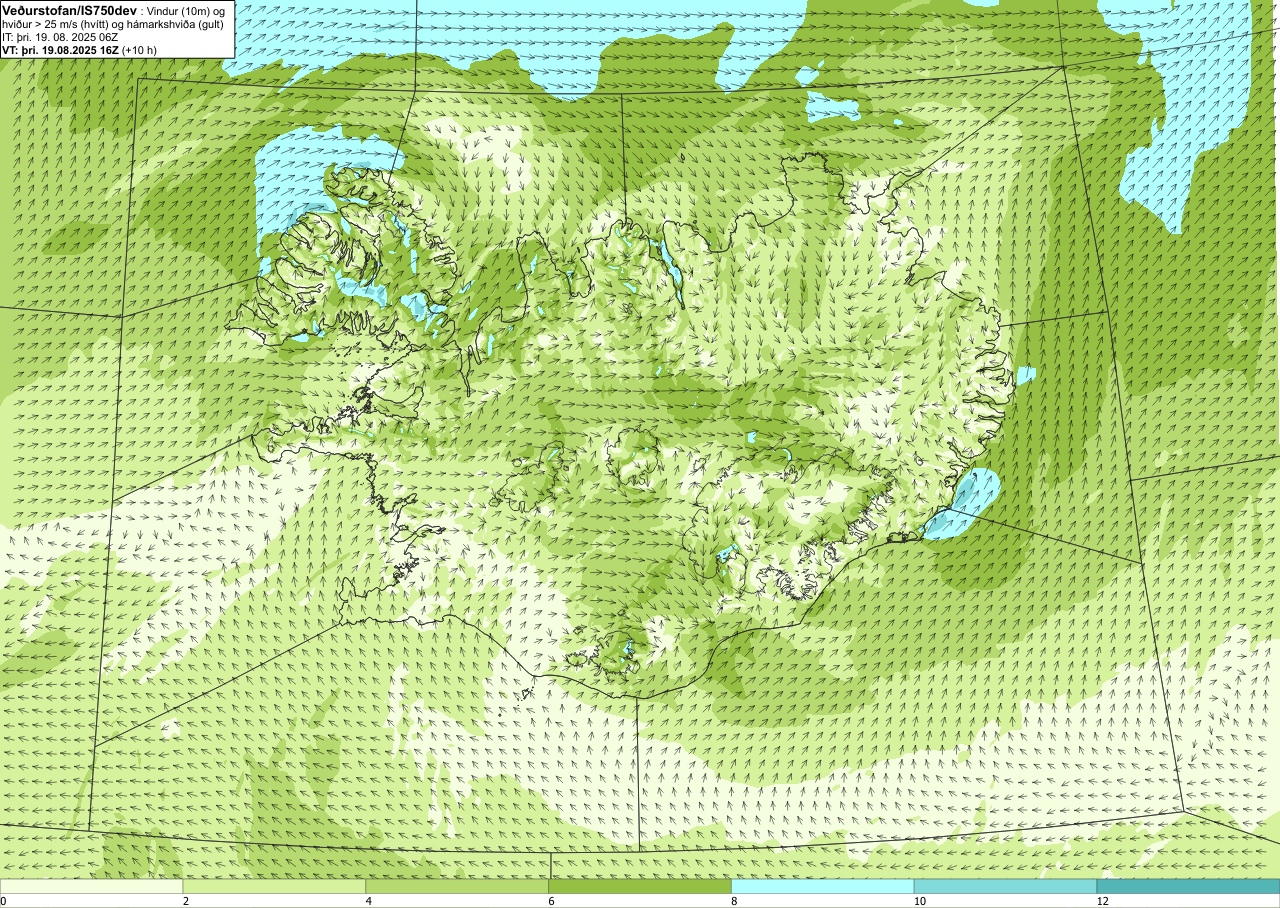The image size is (1280, 908).
Task: Click the legend label '0'
Action: pyautogui.click(x=4, y=901)
